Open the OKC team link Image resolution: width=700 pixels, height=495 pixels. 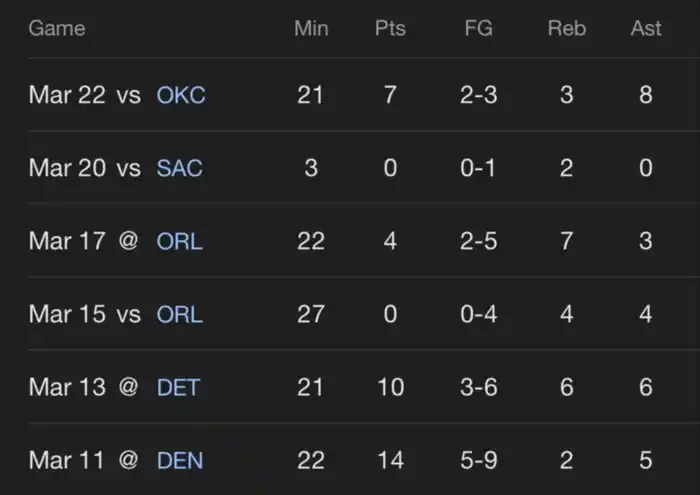click(180, 95)
